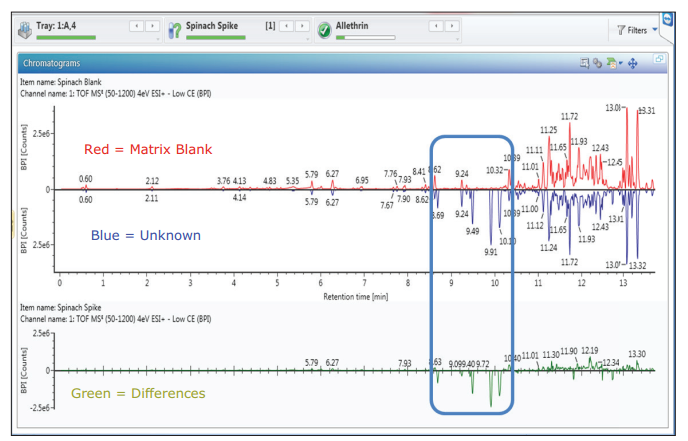This screenshot has width=688, height=441.
Task: Click the Tray: 1:A,4 label
Action: point(56,26)
